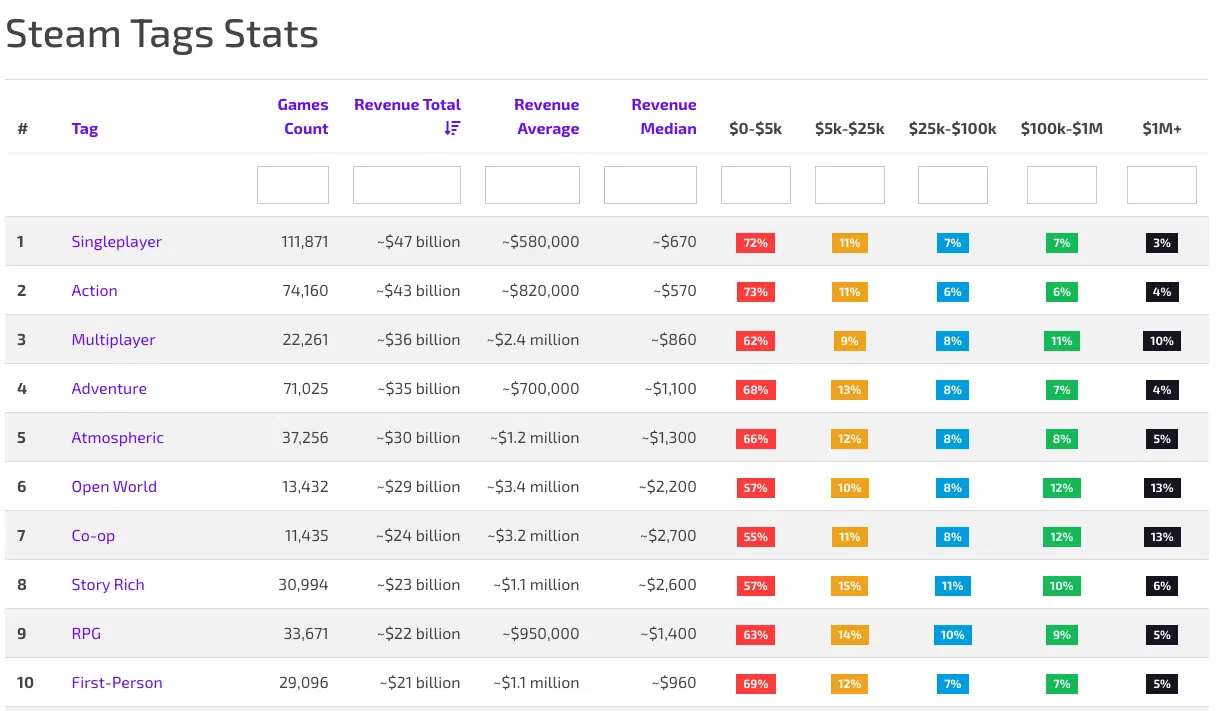Focus the Games Count filter box

click(293, 185)
